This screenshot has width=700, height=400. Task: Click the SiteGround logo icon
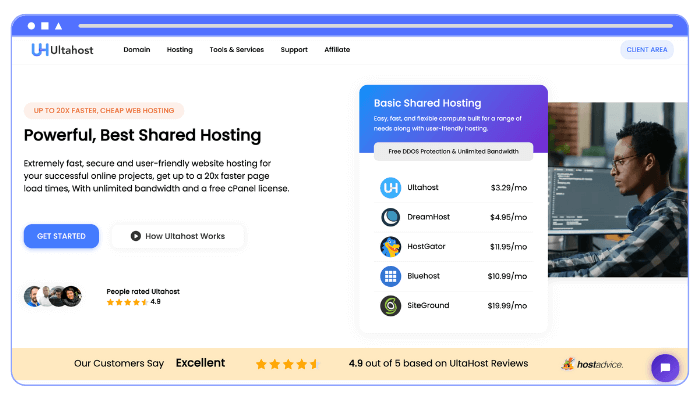click(390, 306)
